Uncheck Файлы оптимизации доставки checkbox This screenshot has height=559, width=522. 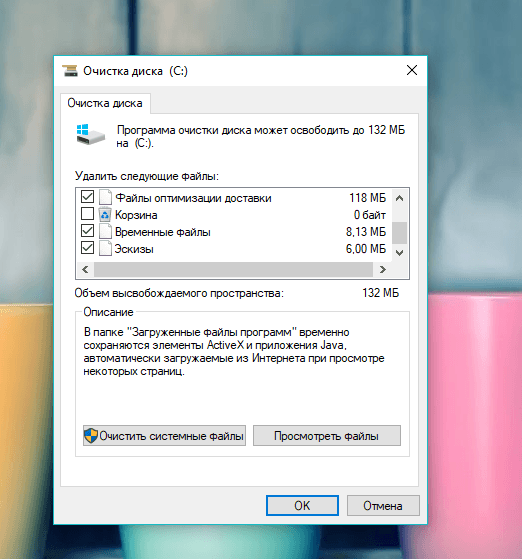pyautogui.click(x=87, y=197)
